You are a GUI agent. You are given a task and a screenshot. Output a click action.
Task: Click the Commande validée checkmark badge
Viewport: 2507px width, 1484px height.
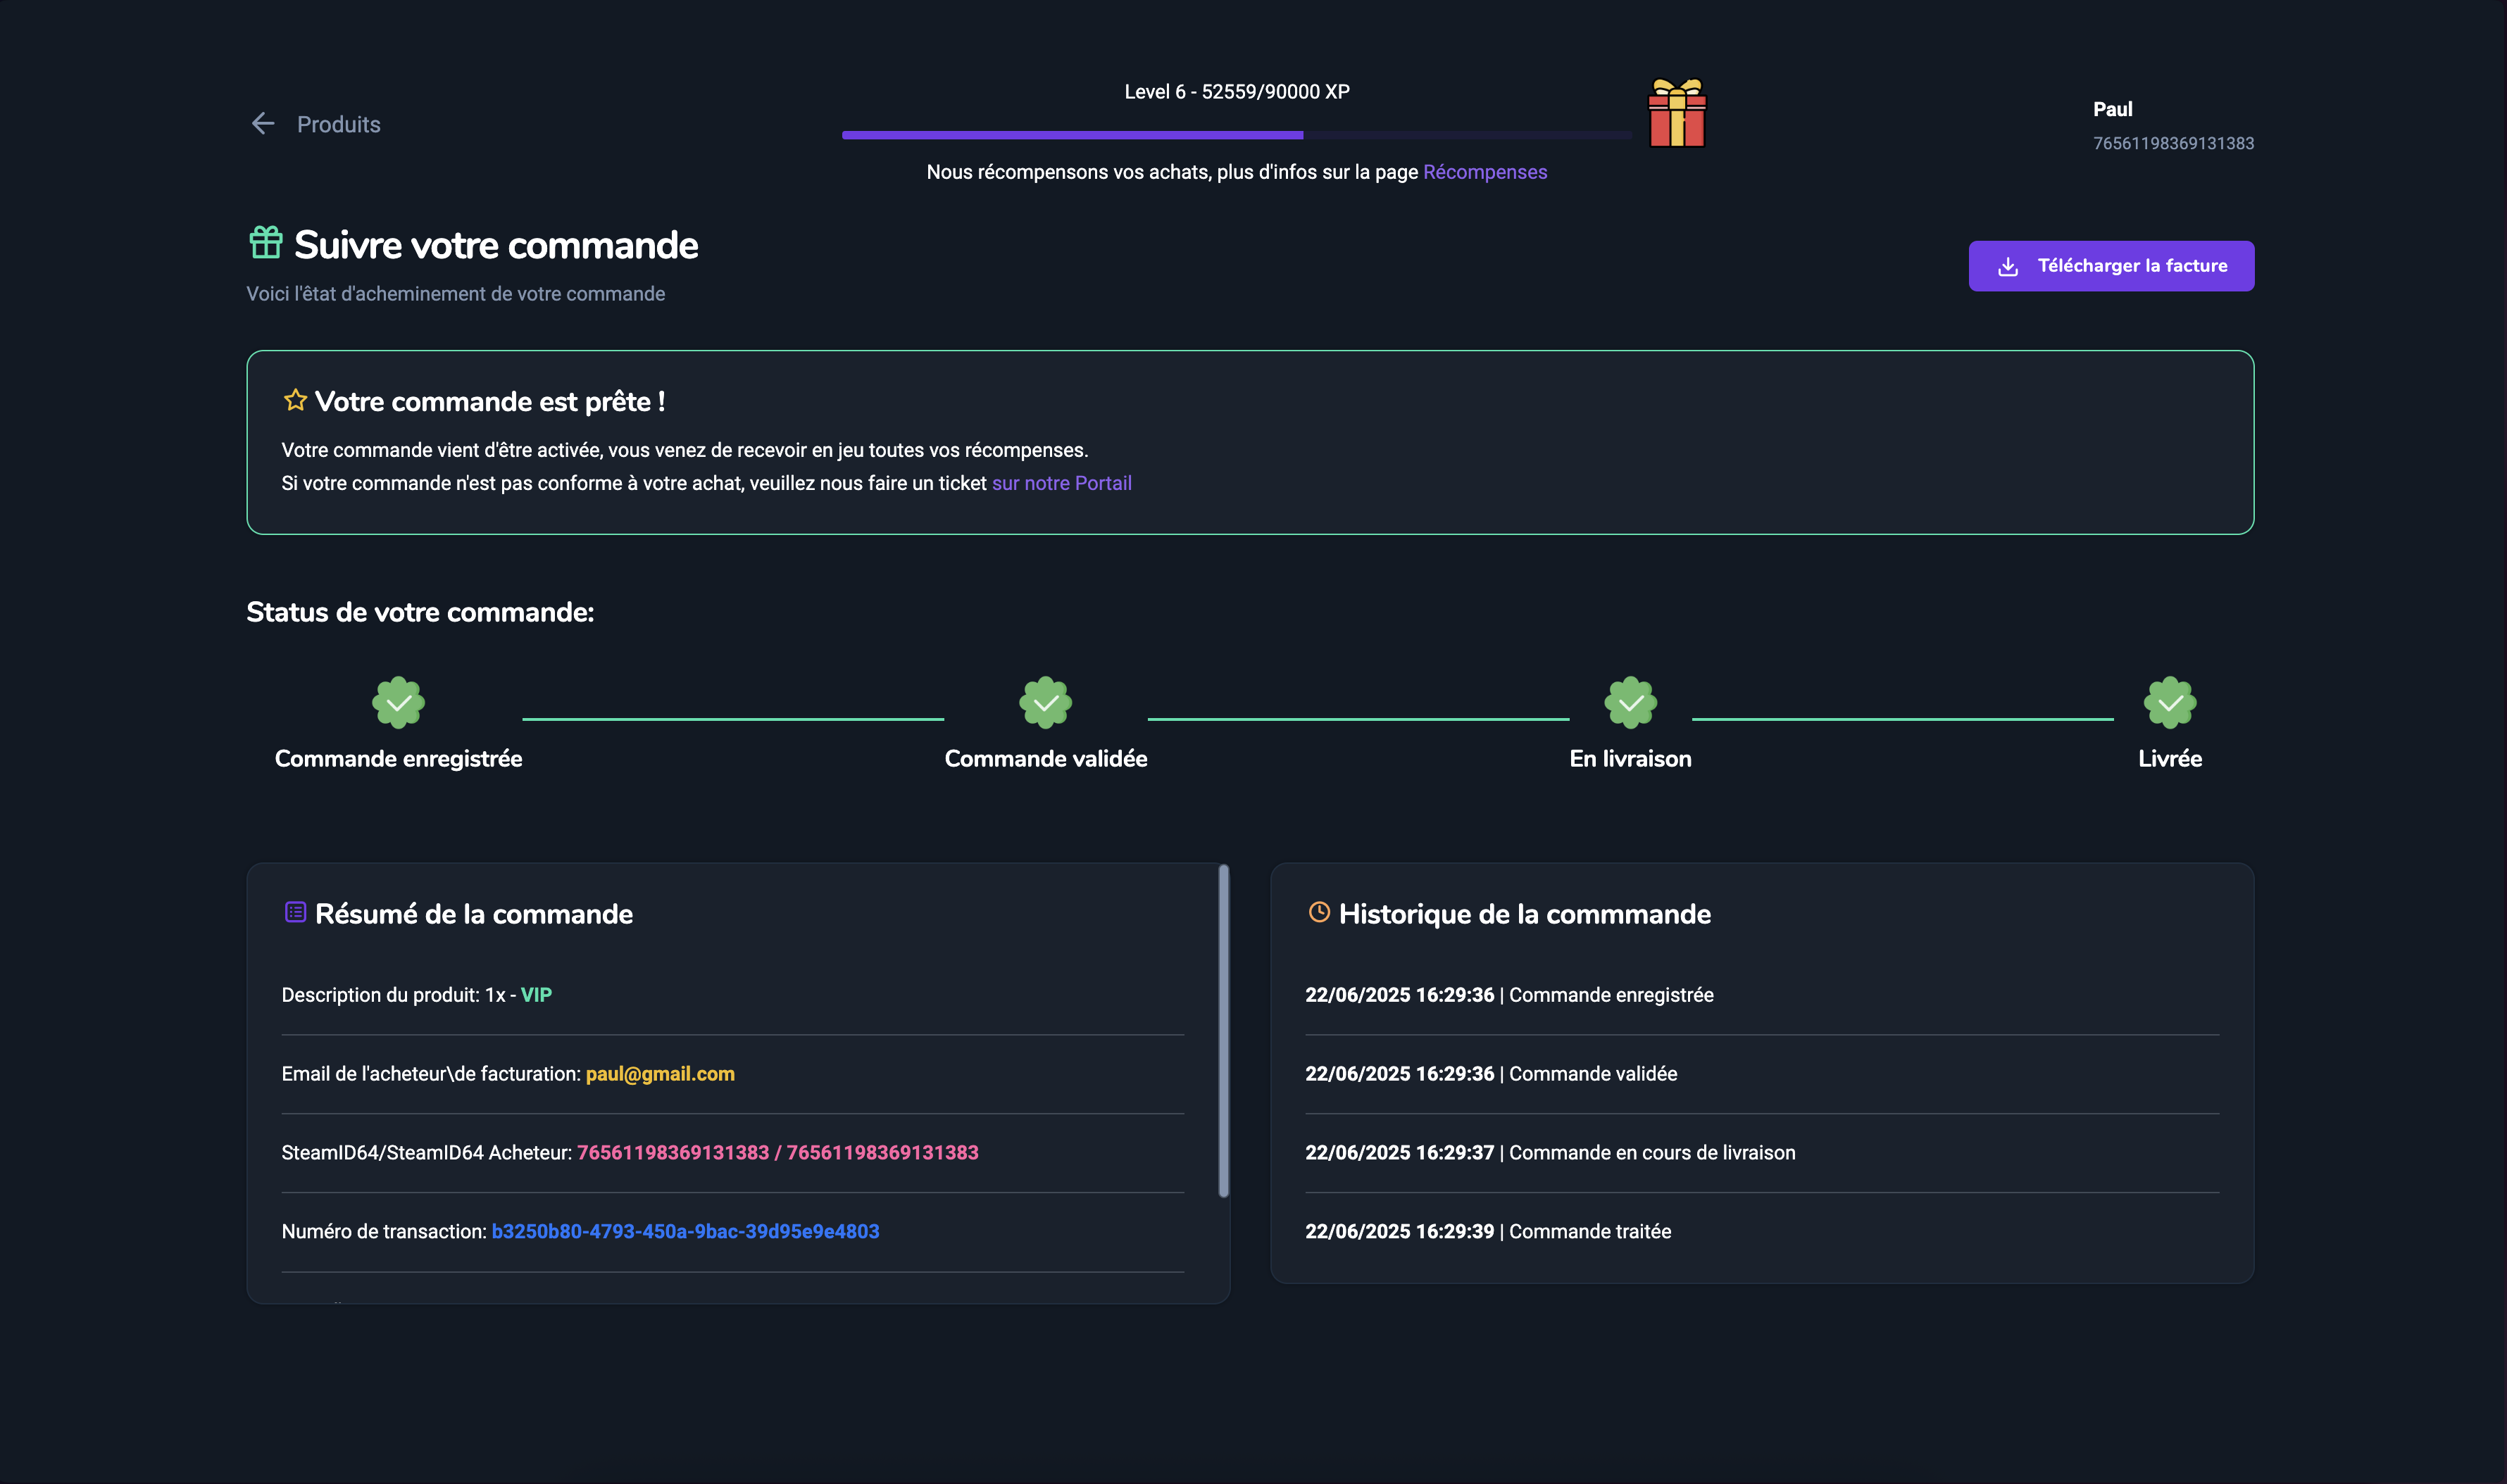[1045, 703]
